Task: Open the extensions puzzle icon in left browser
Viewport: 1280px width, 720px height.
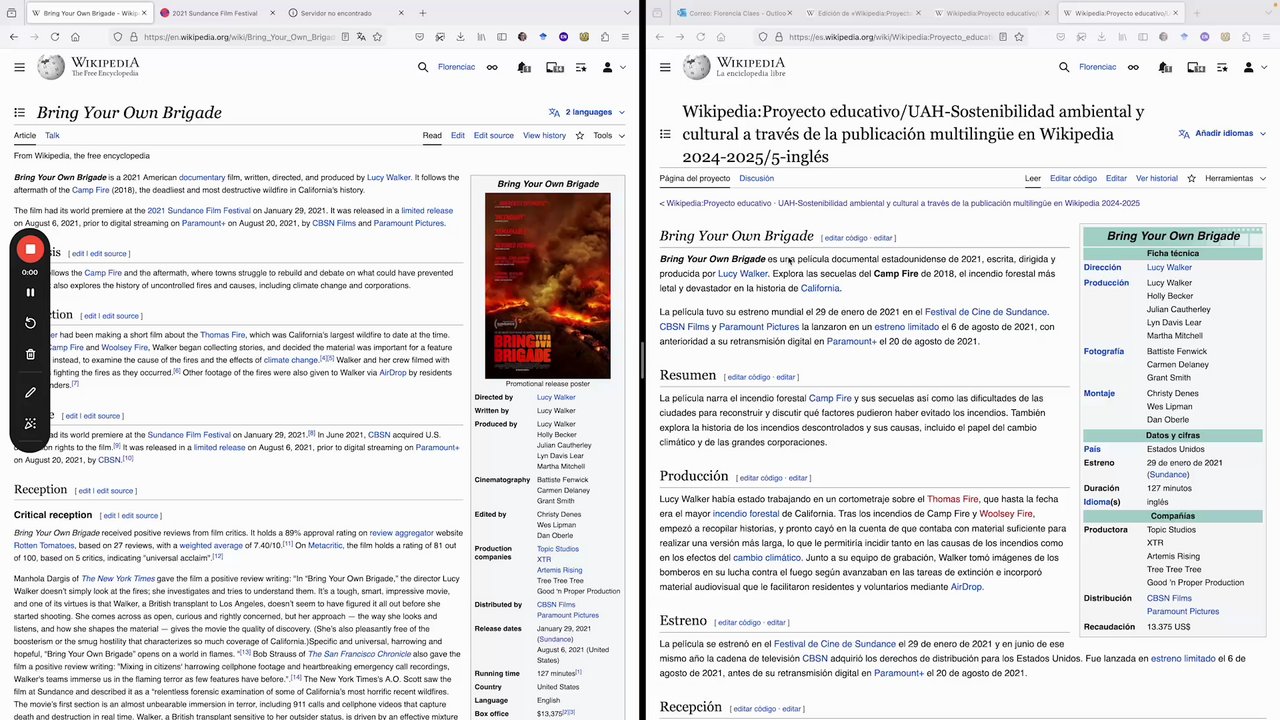Action: pos(606,37)
